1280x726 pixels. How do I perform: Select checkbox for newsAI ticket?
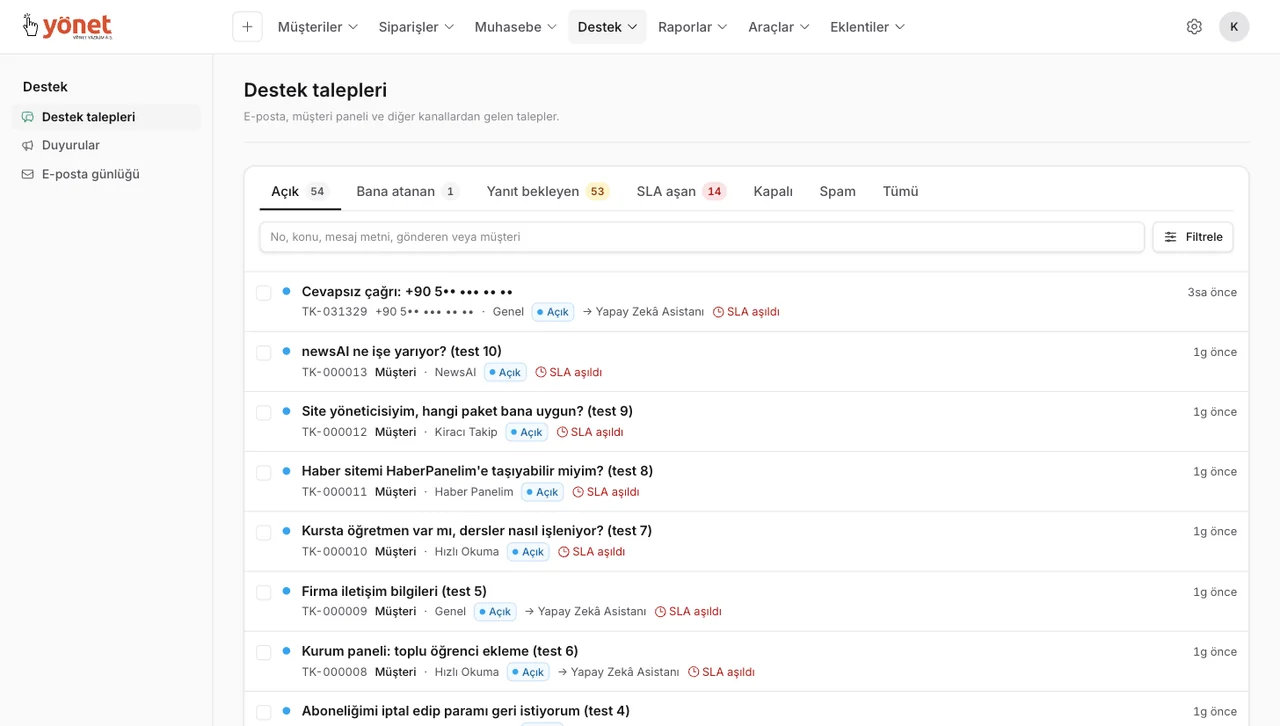coord(264,353)
